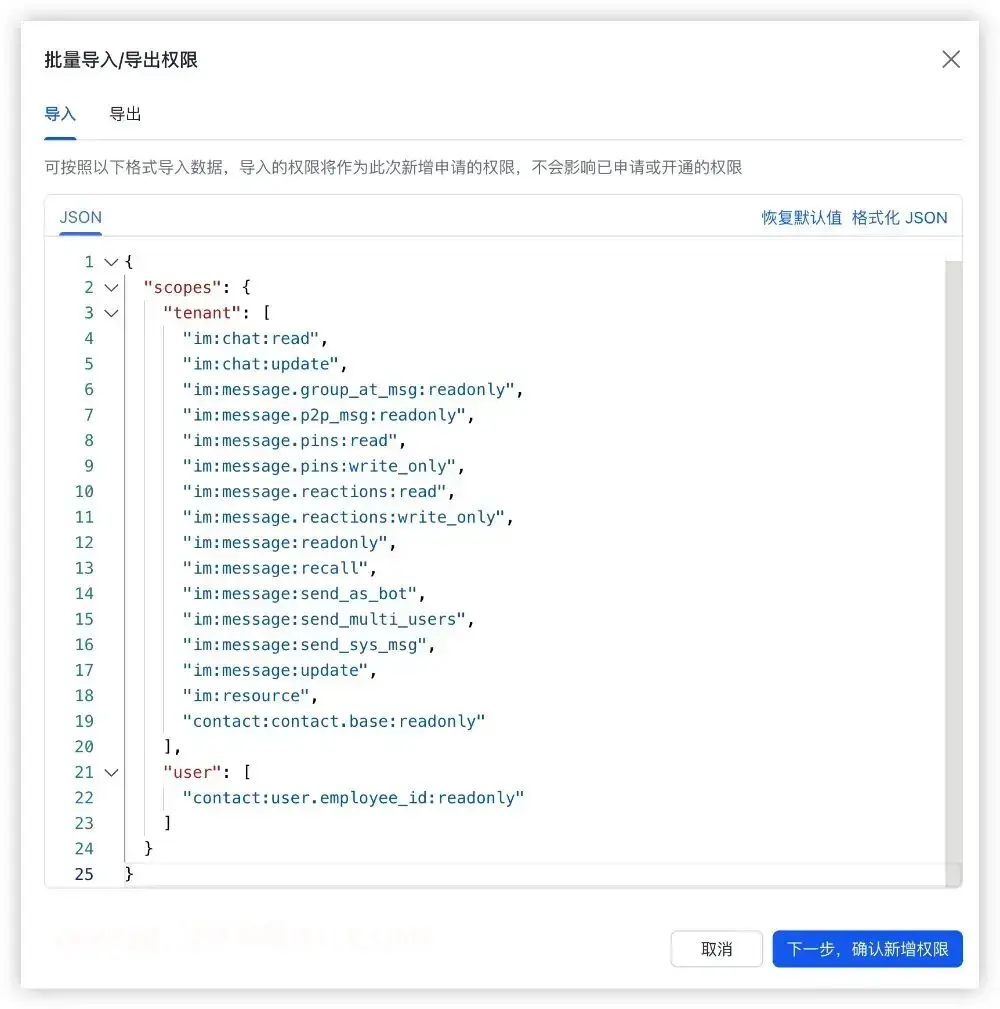Open the JSON editor tab
This screenshot has width=1000, height=1009.
(x=80, y=217)
